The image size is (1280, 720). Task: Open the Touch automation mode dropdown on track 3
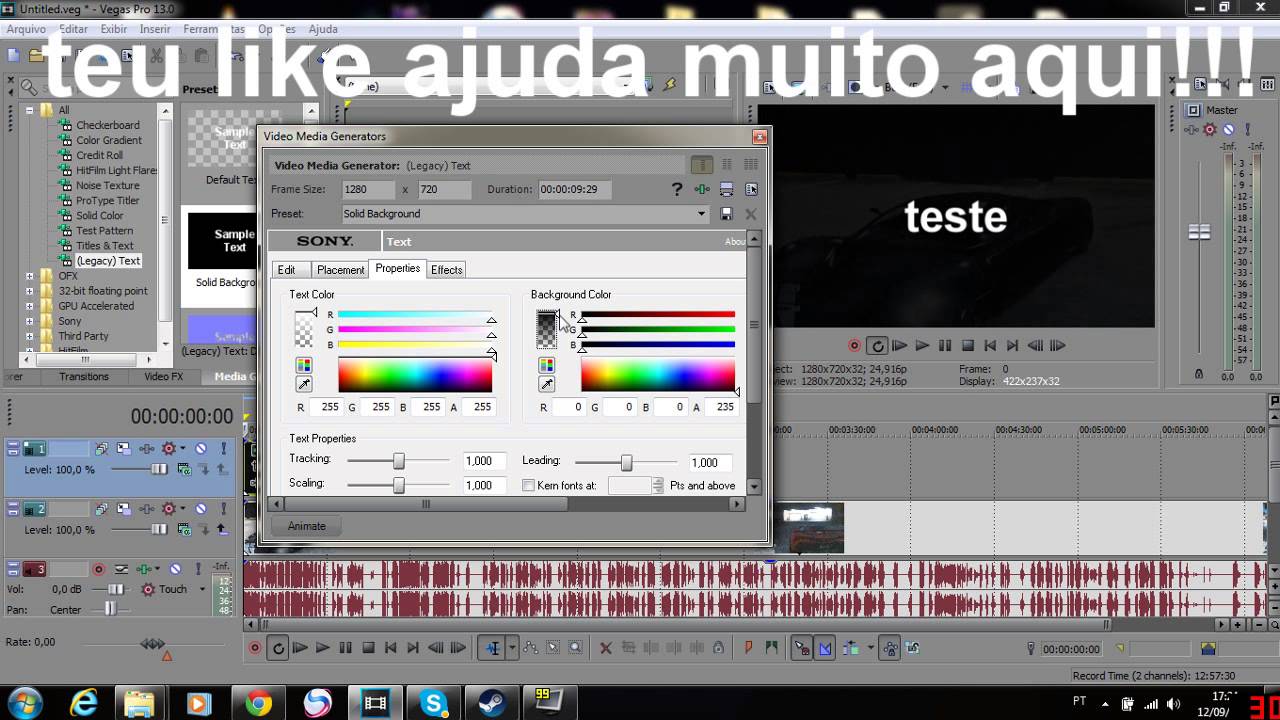tap(202, 590)
